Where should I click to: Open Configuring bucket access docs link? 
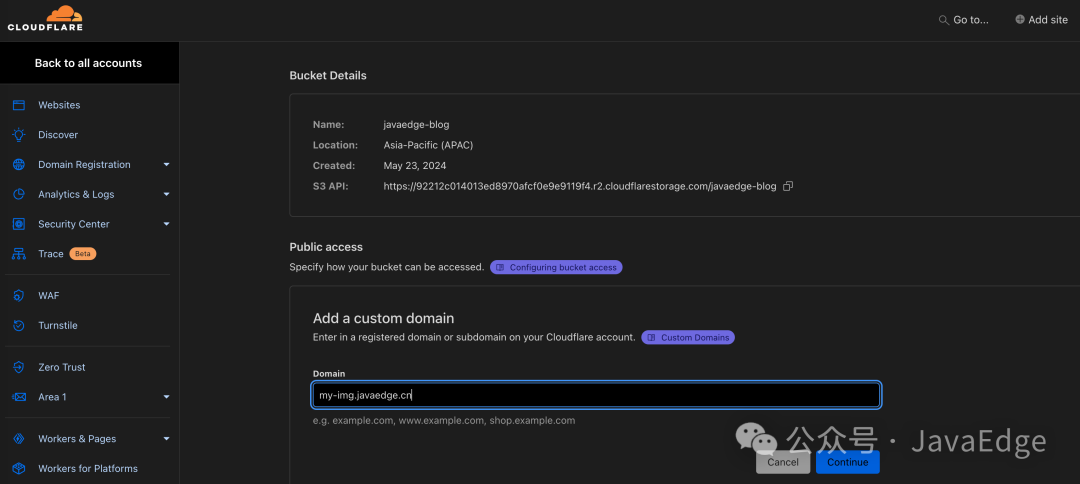tap(557, 267)
